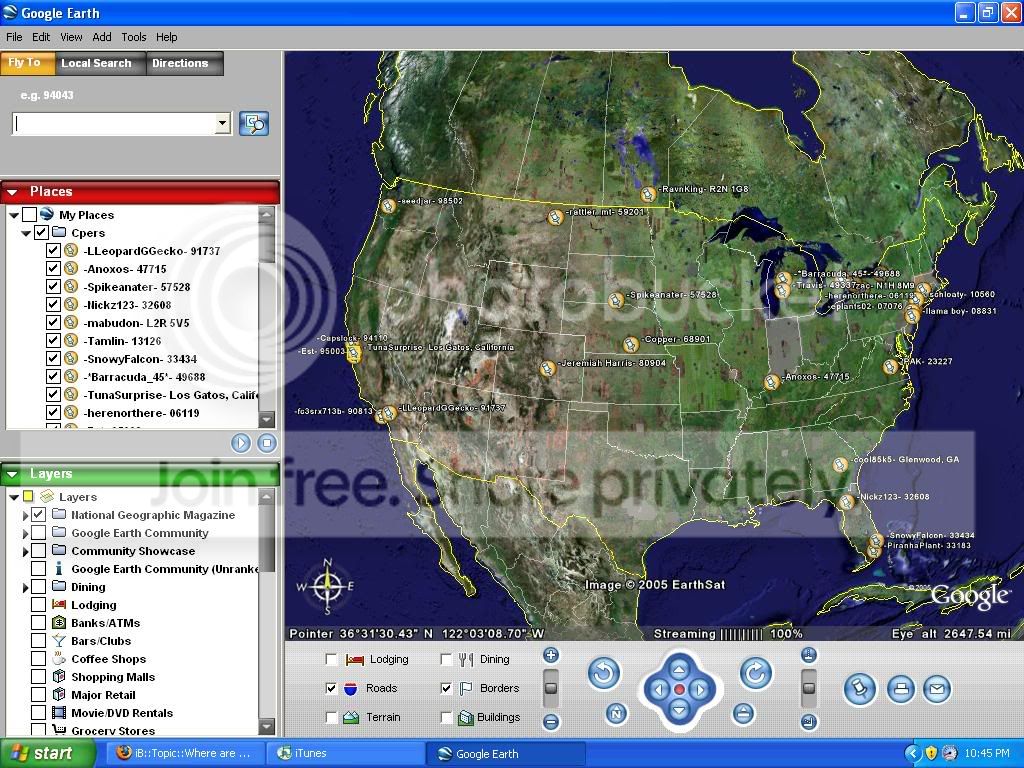Viewport: 1024px width, 768px height.
Task: Click the zoom out minus button
Action: pos(551,722)
